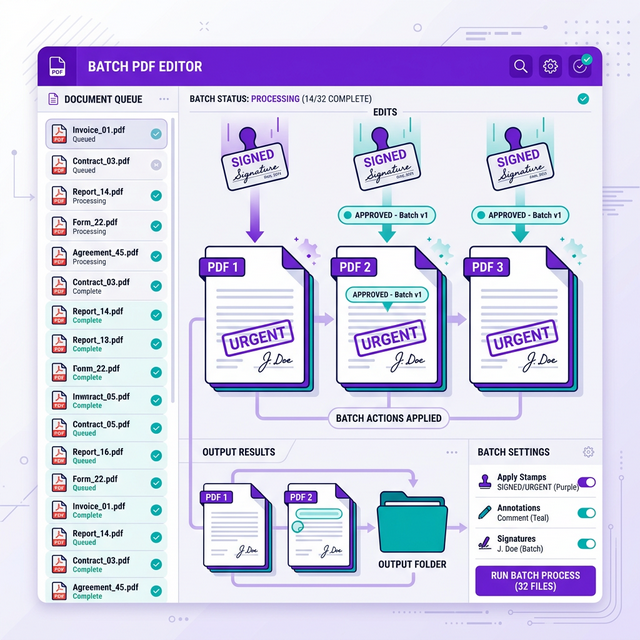
Task: Select the Output Results tab header
Action: coord(239,452)
